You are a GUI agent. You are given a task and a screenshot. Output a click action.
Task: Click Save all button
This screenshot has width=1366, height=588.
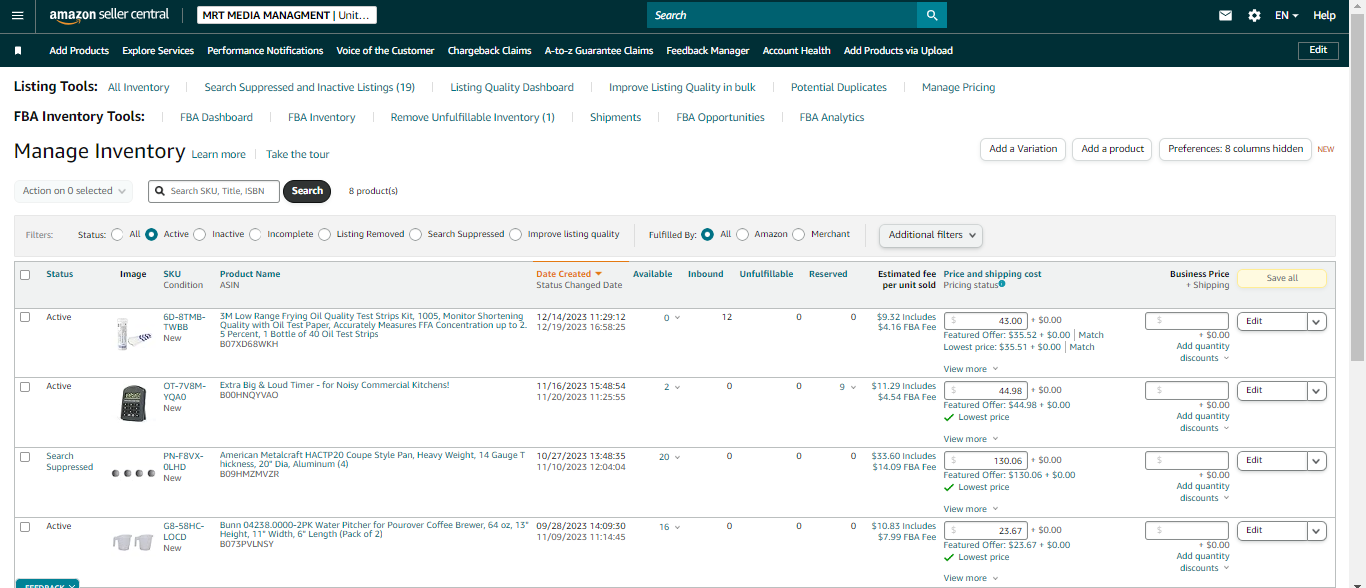pos(1282,279)
